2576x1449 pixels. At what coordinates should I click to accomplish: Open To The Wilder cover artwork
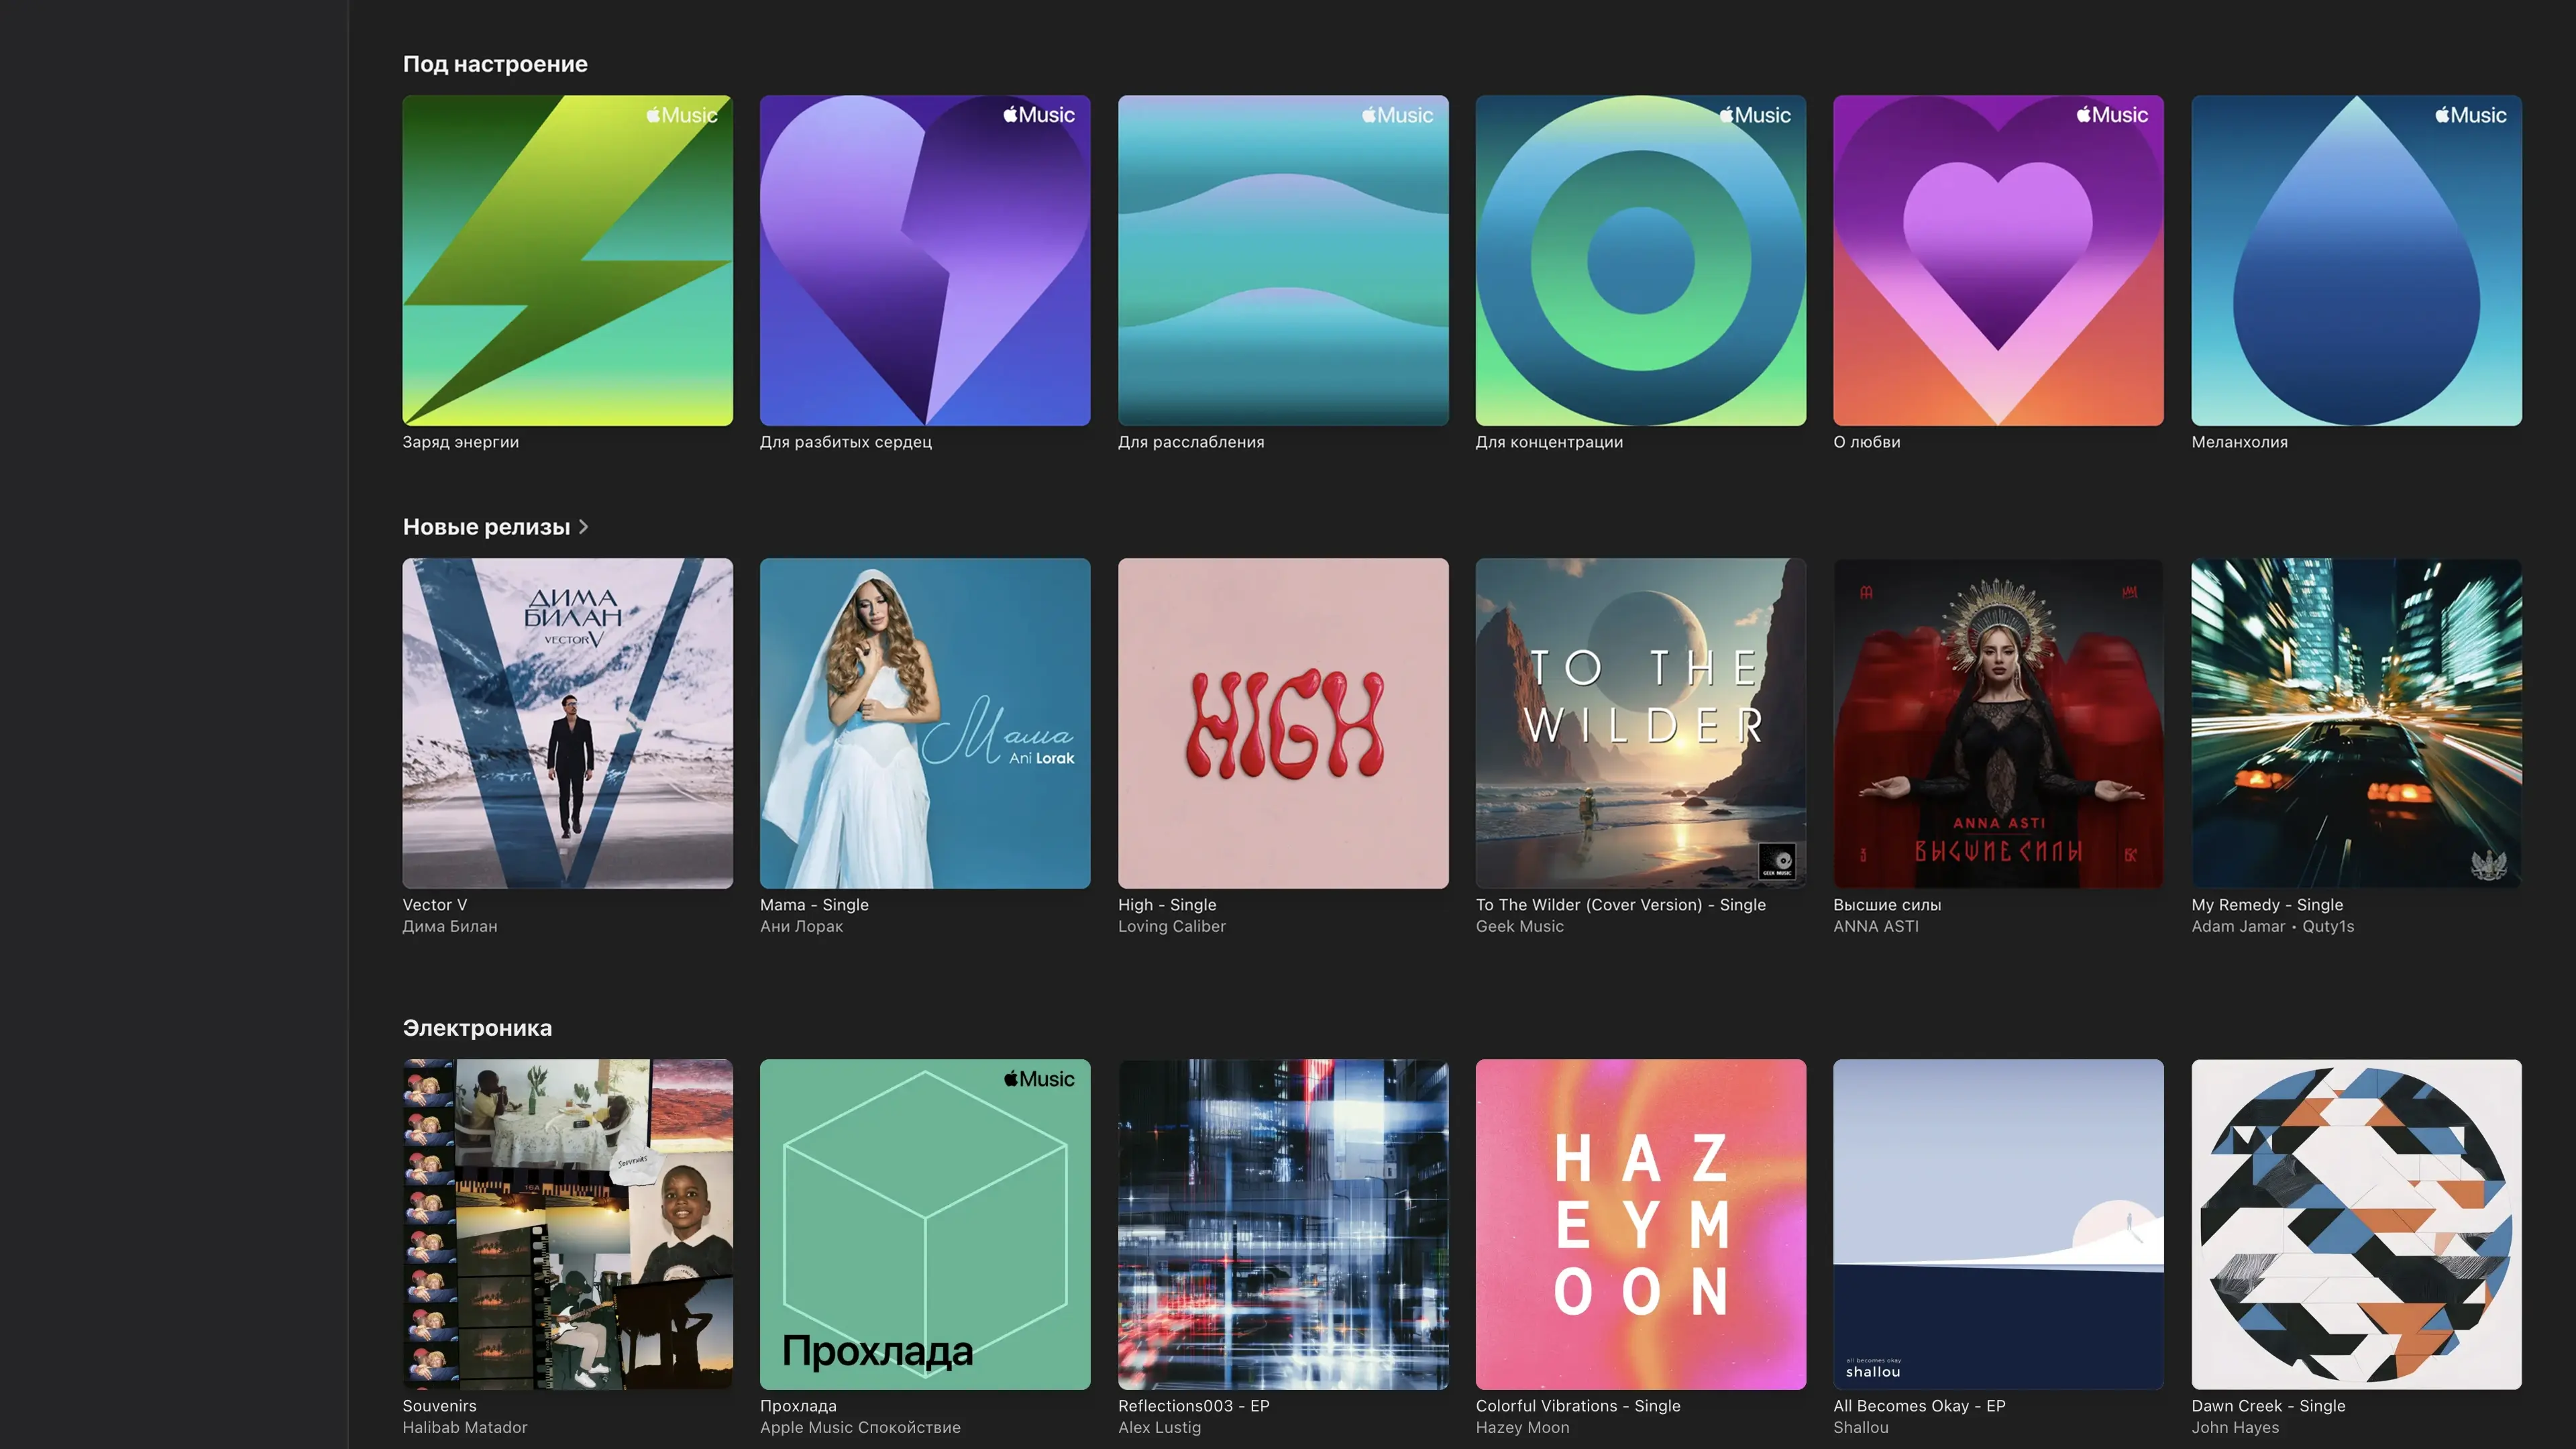1640,722
